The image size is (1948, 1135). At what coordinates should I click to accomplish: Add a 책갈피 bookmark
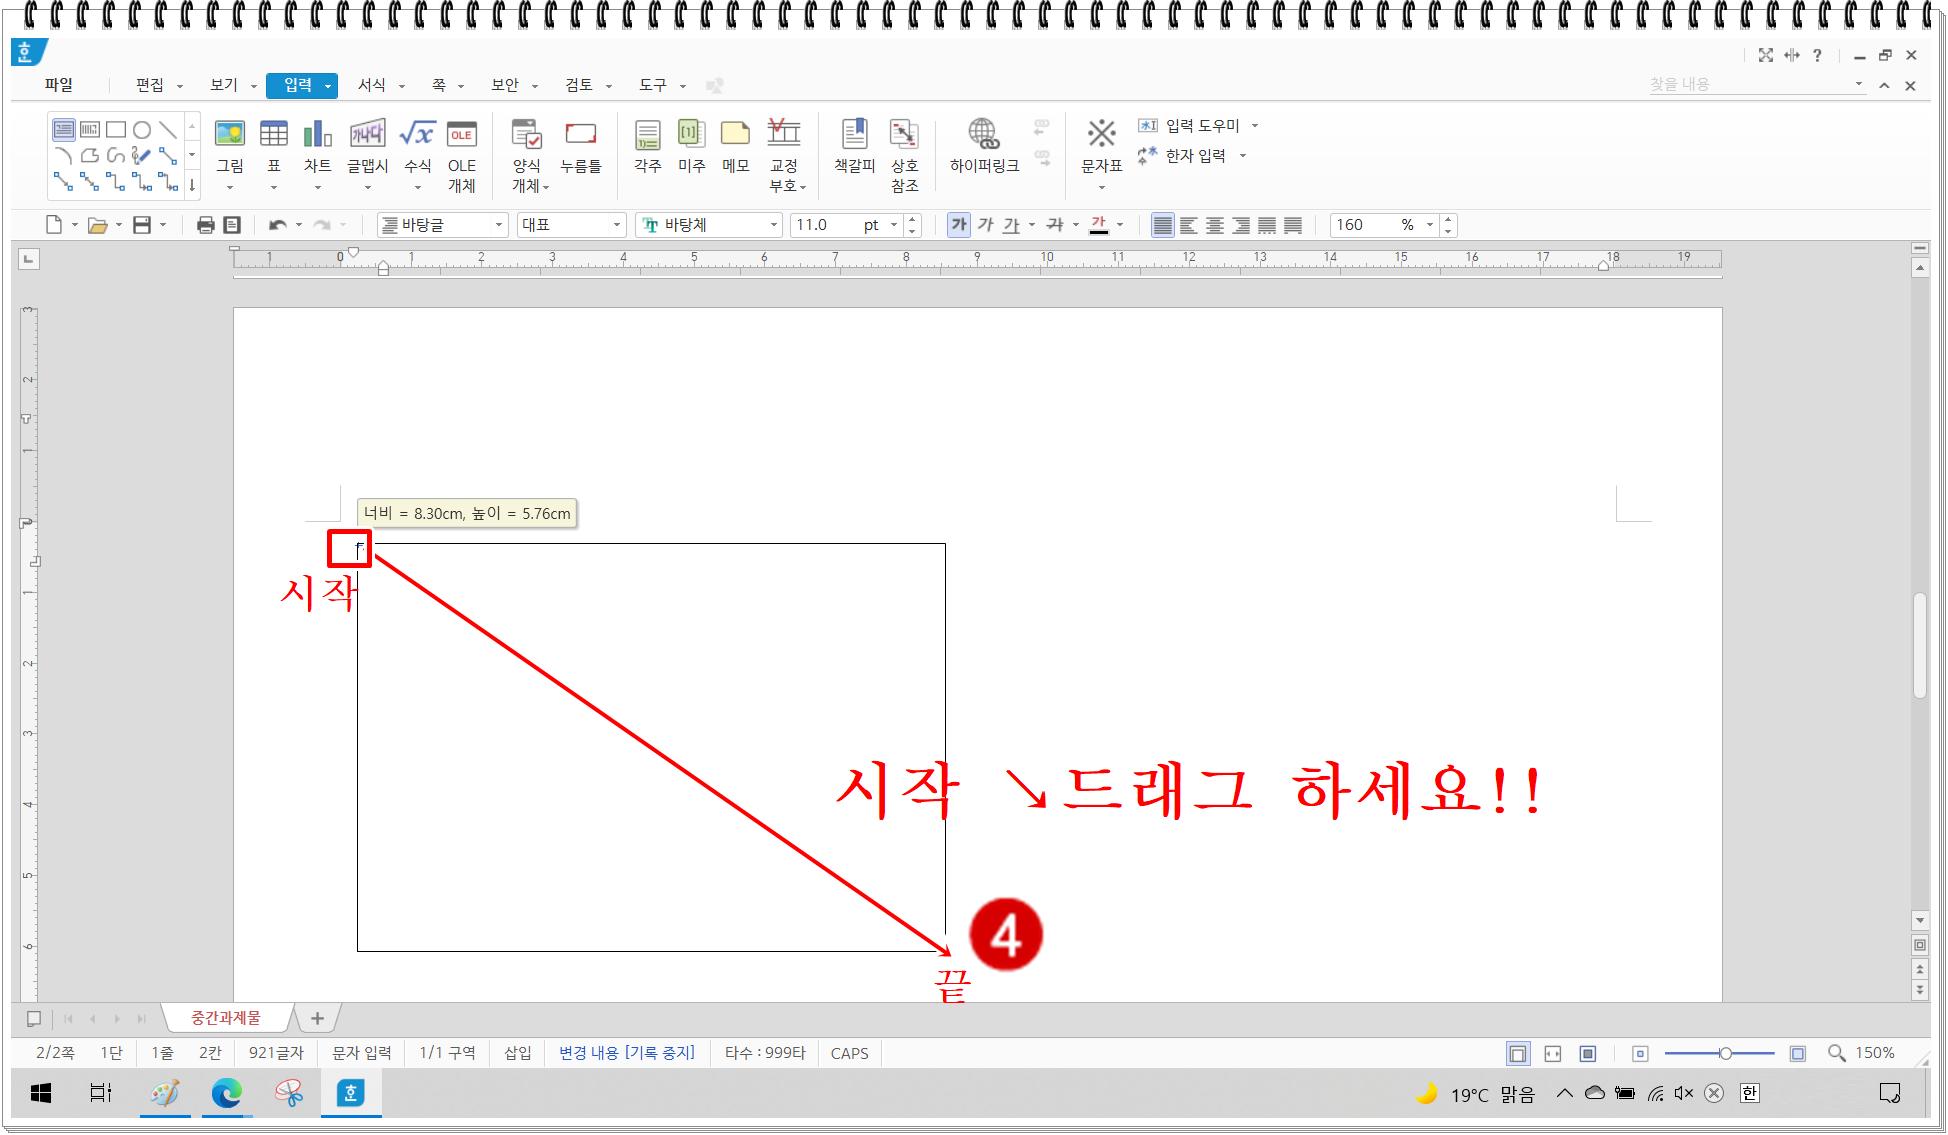point(855,146)
